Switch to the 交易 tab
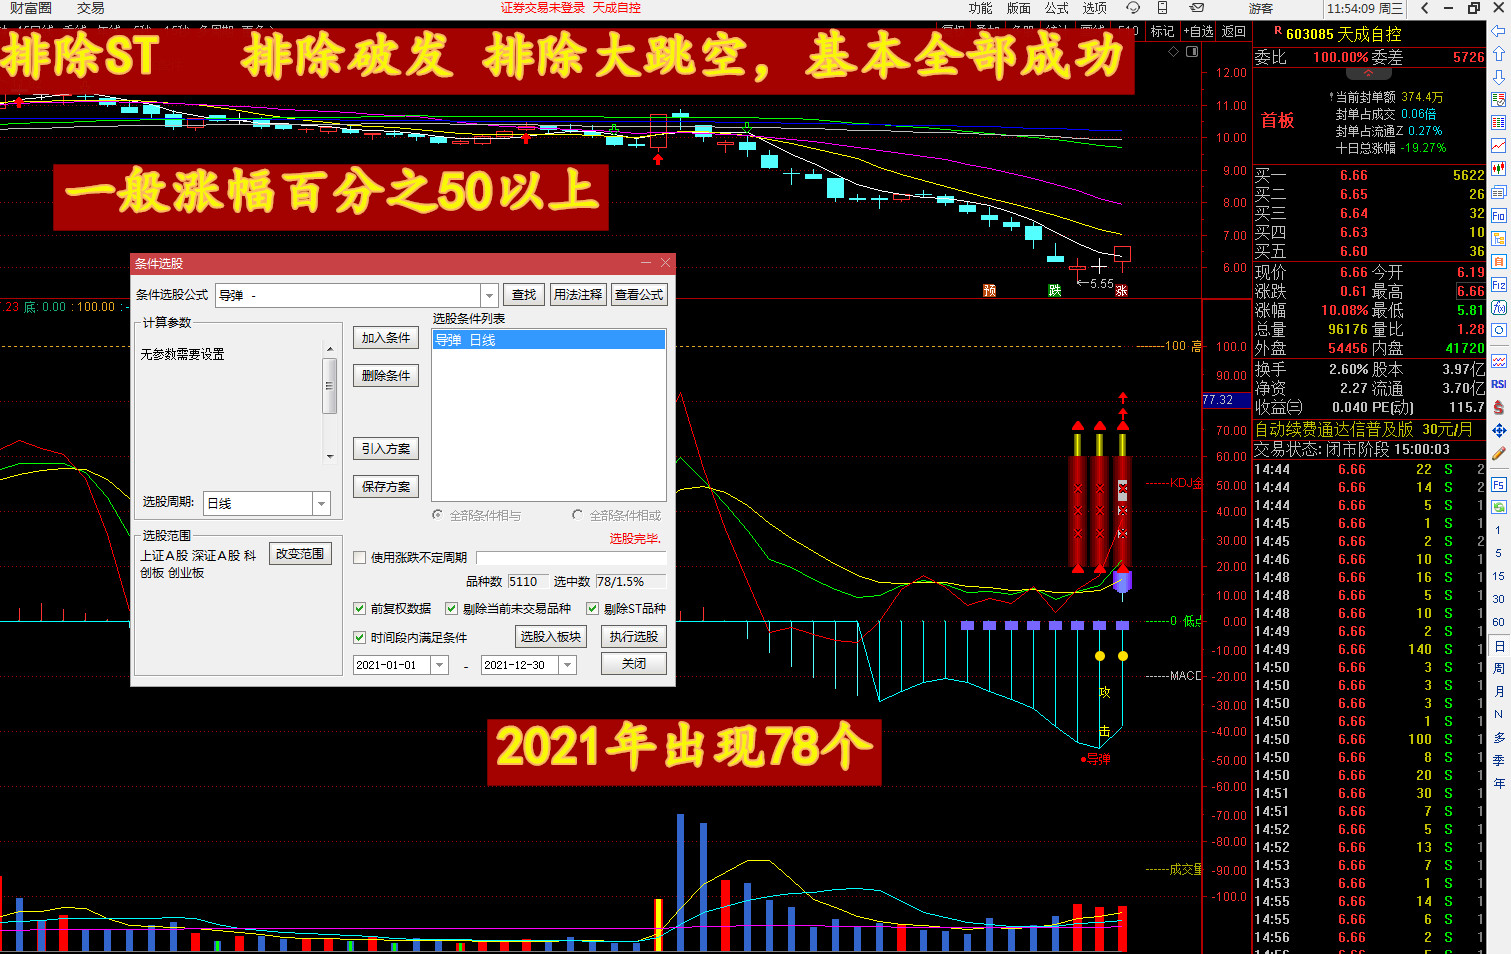The height and width of the screenshot is (954, 1511). tap(90, 8)
